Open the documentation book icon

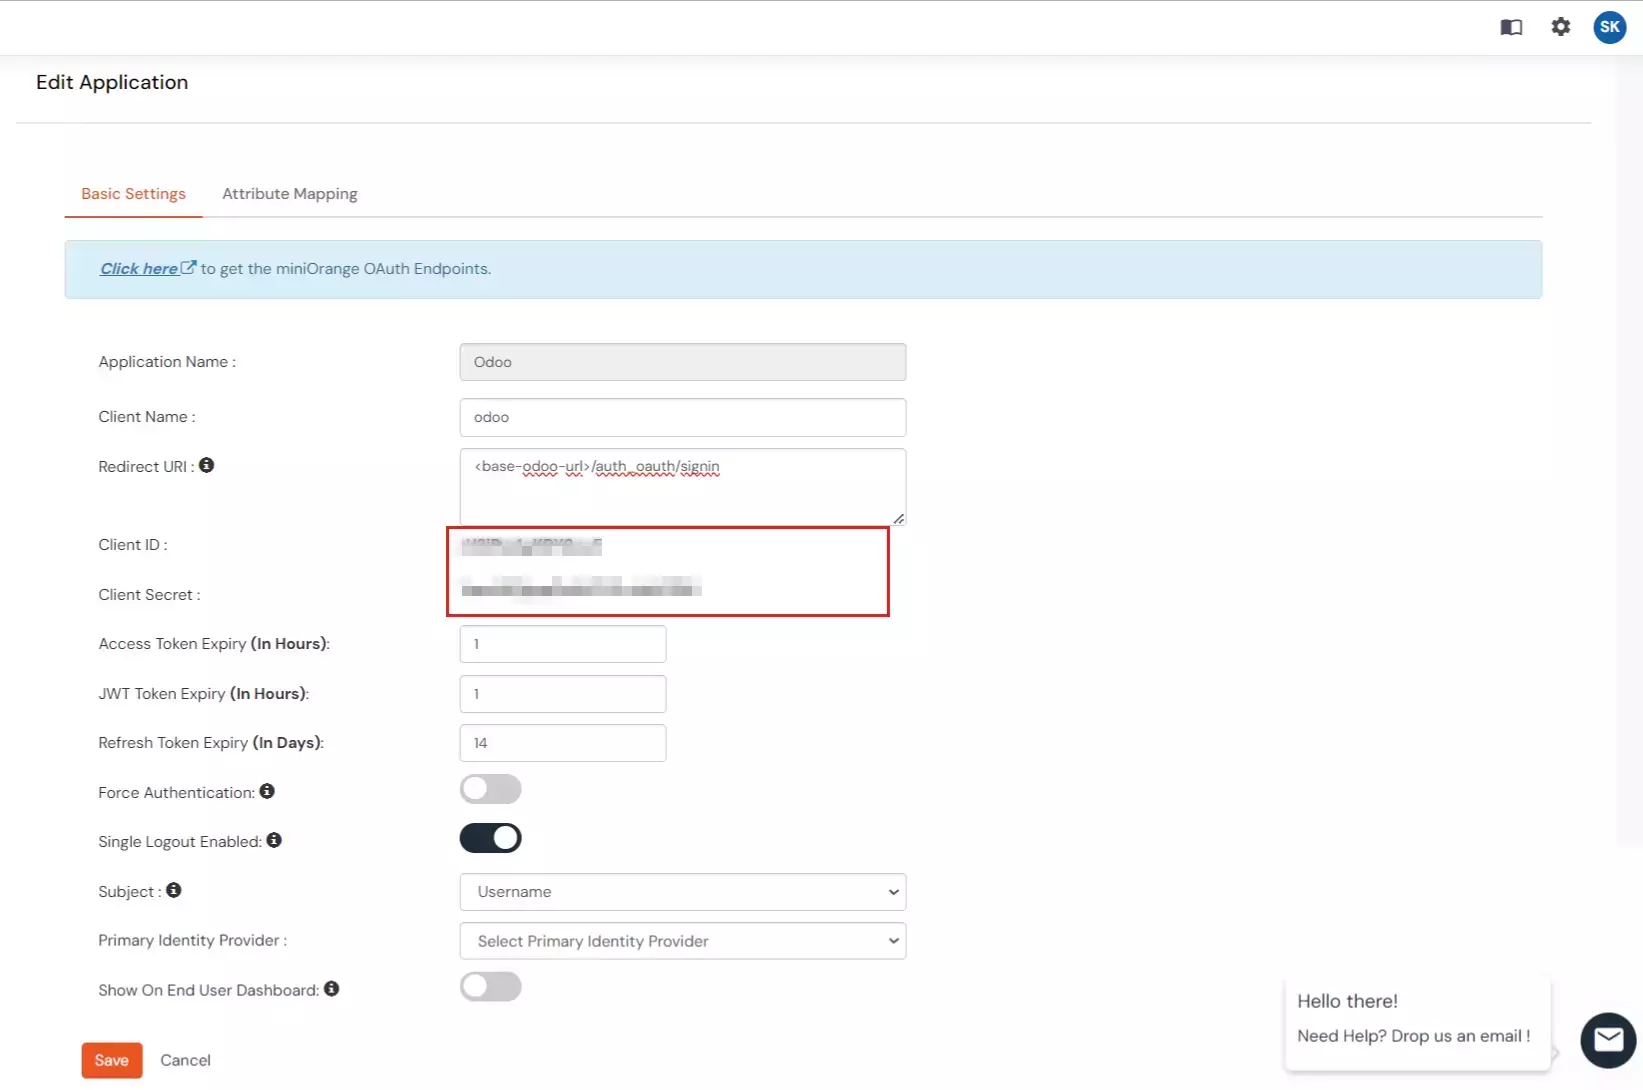[x=1511, y=27]
